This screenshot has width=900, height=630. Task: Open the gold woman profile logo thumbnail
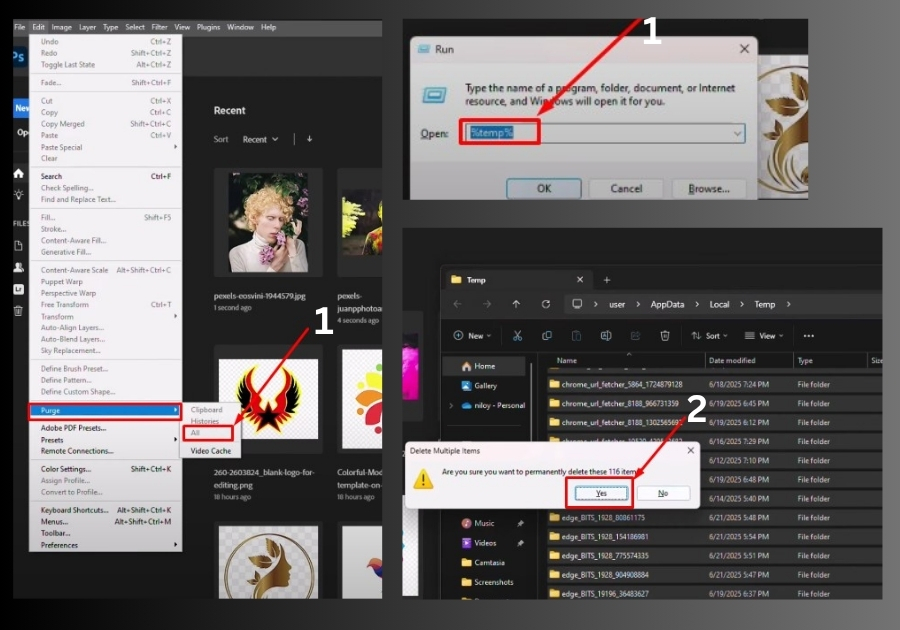tap(269, 561)
